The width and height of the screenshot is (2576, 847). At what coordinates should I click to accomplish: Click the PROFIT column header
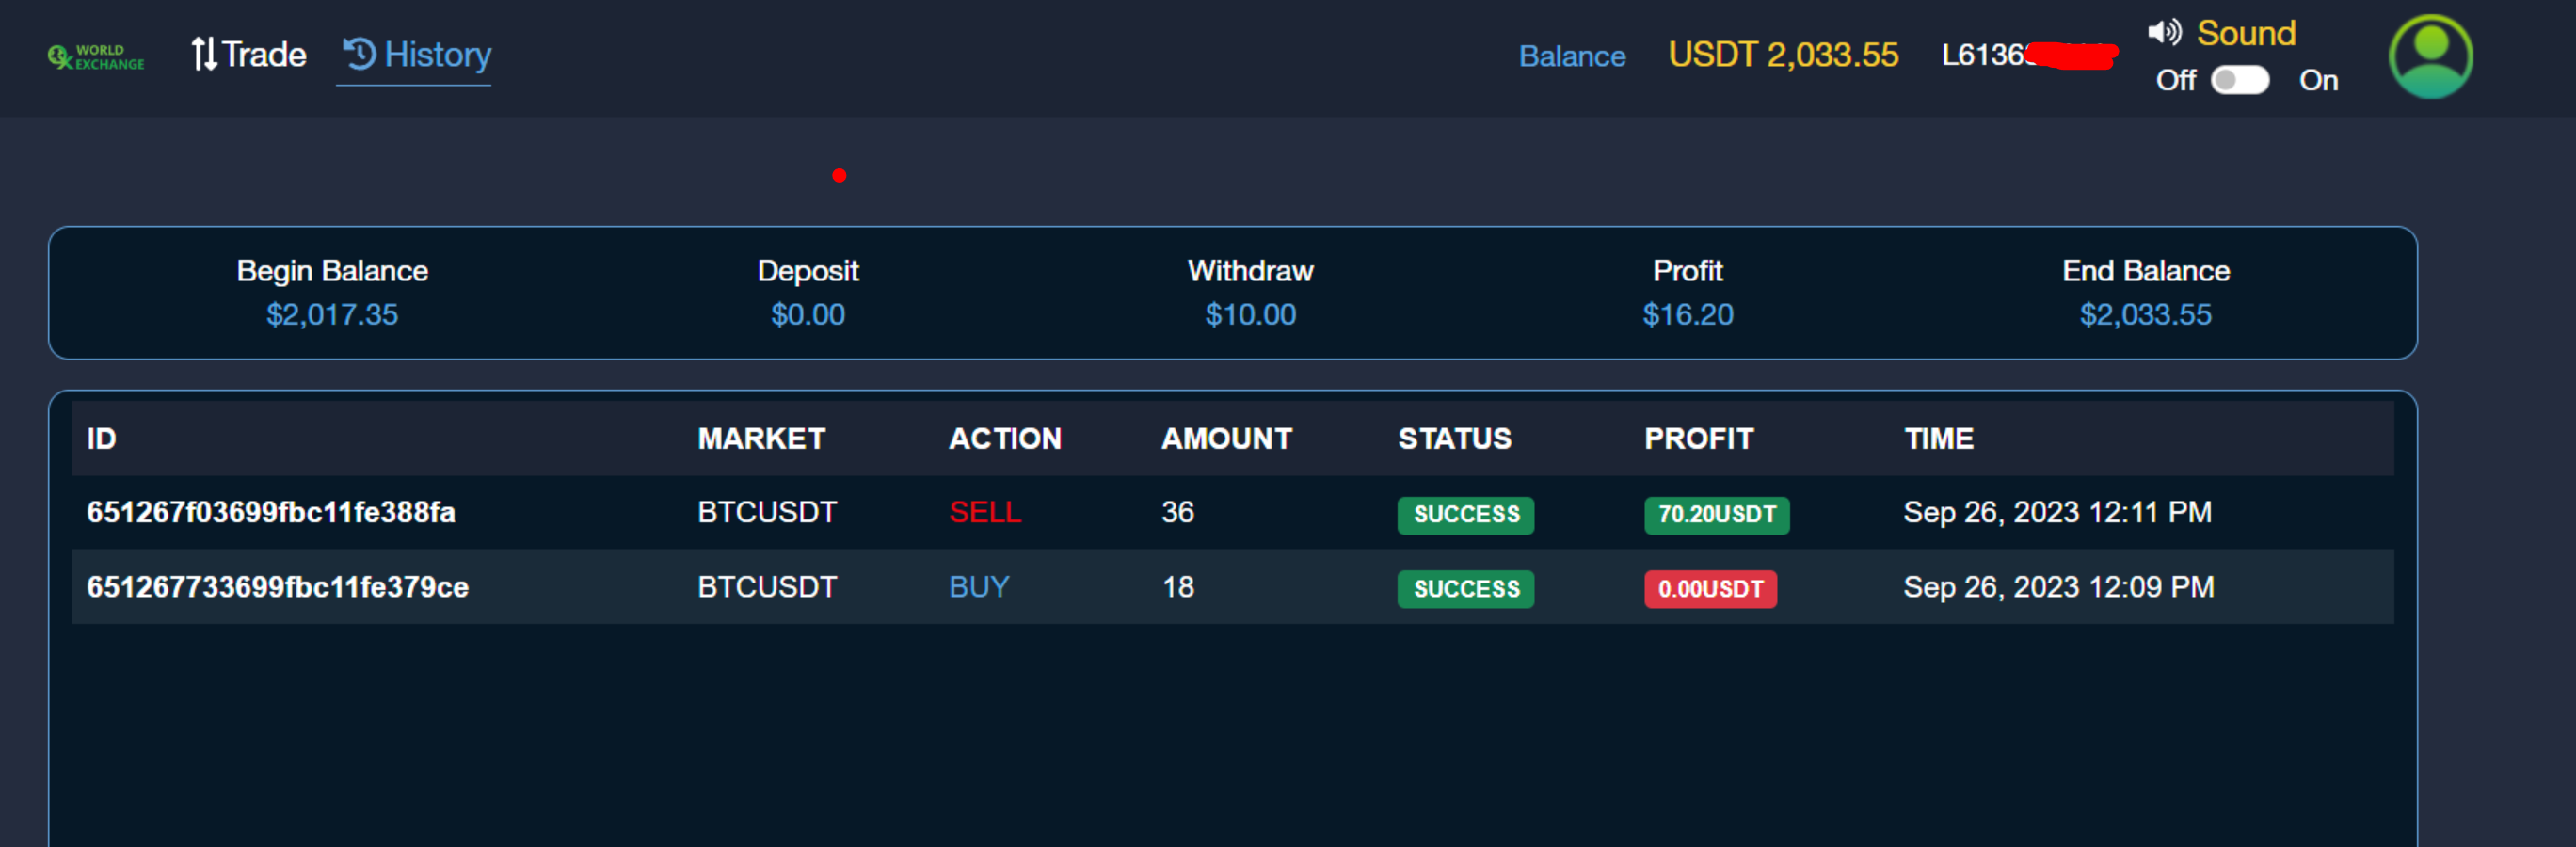pos(1699,438)
